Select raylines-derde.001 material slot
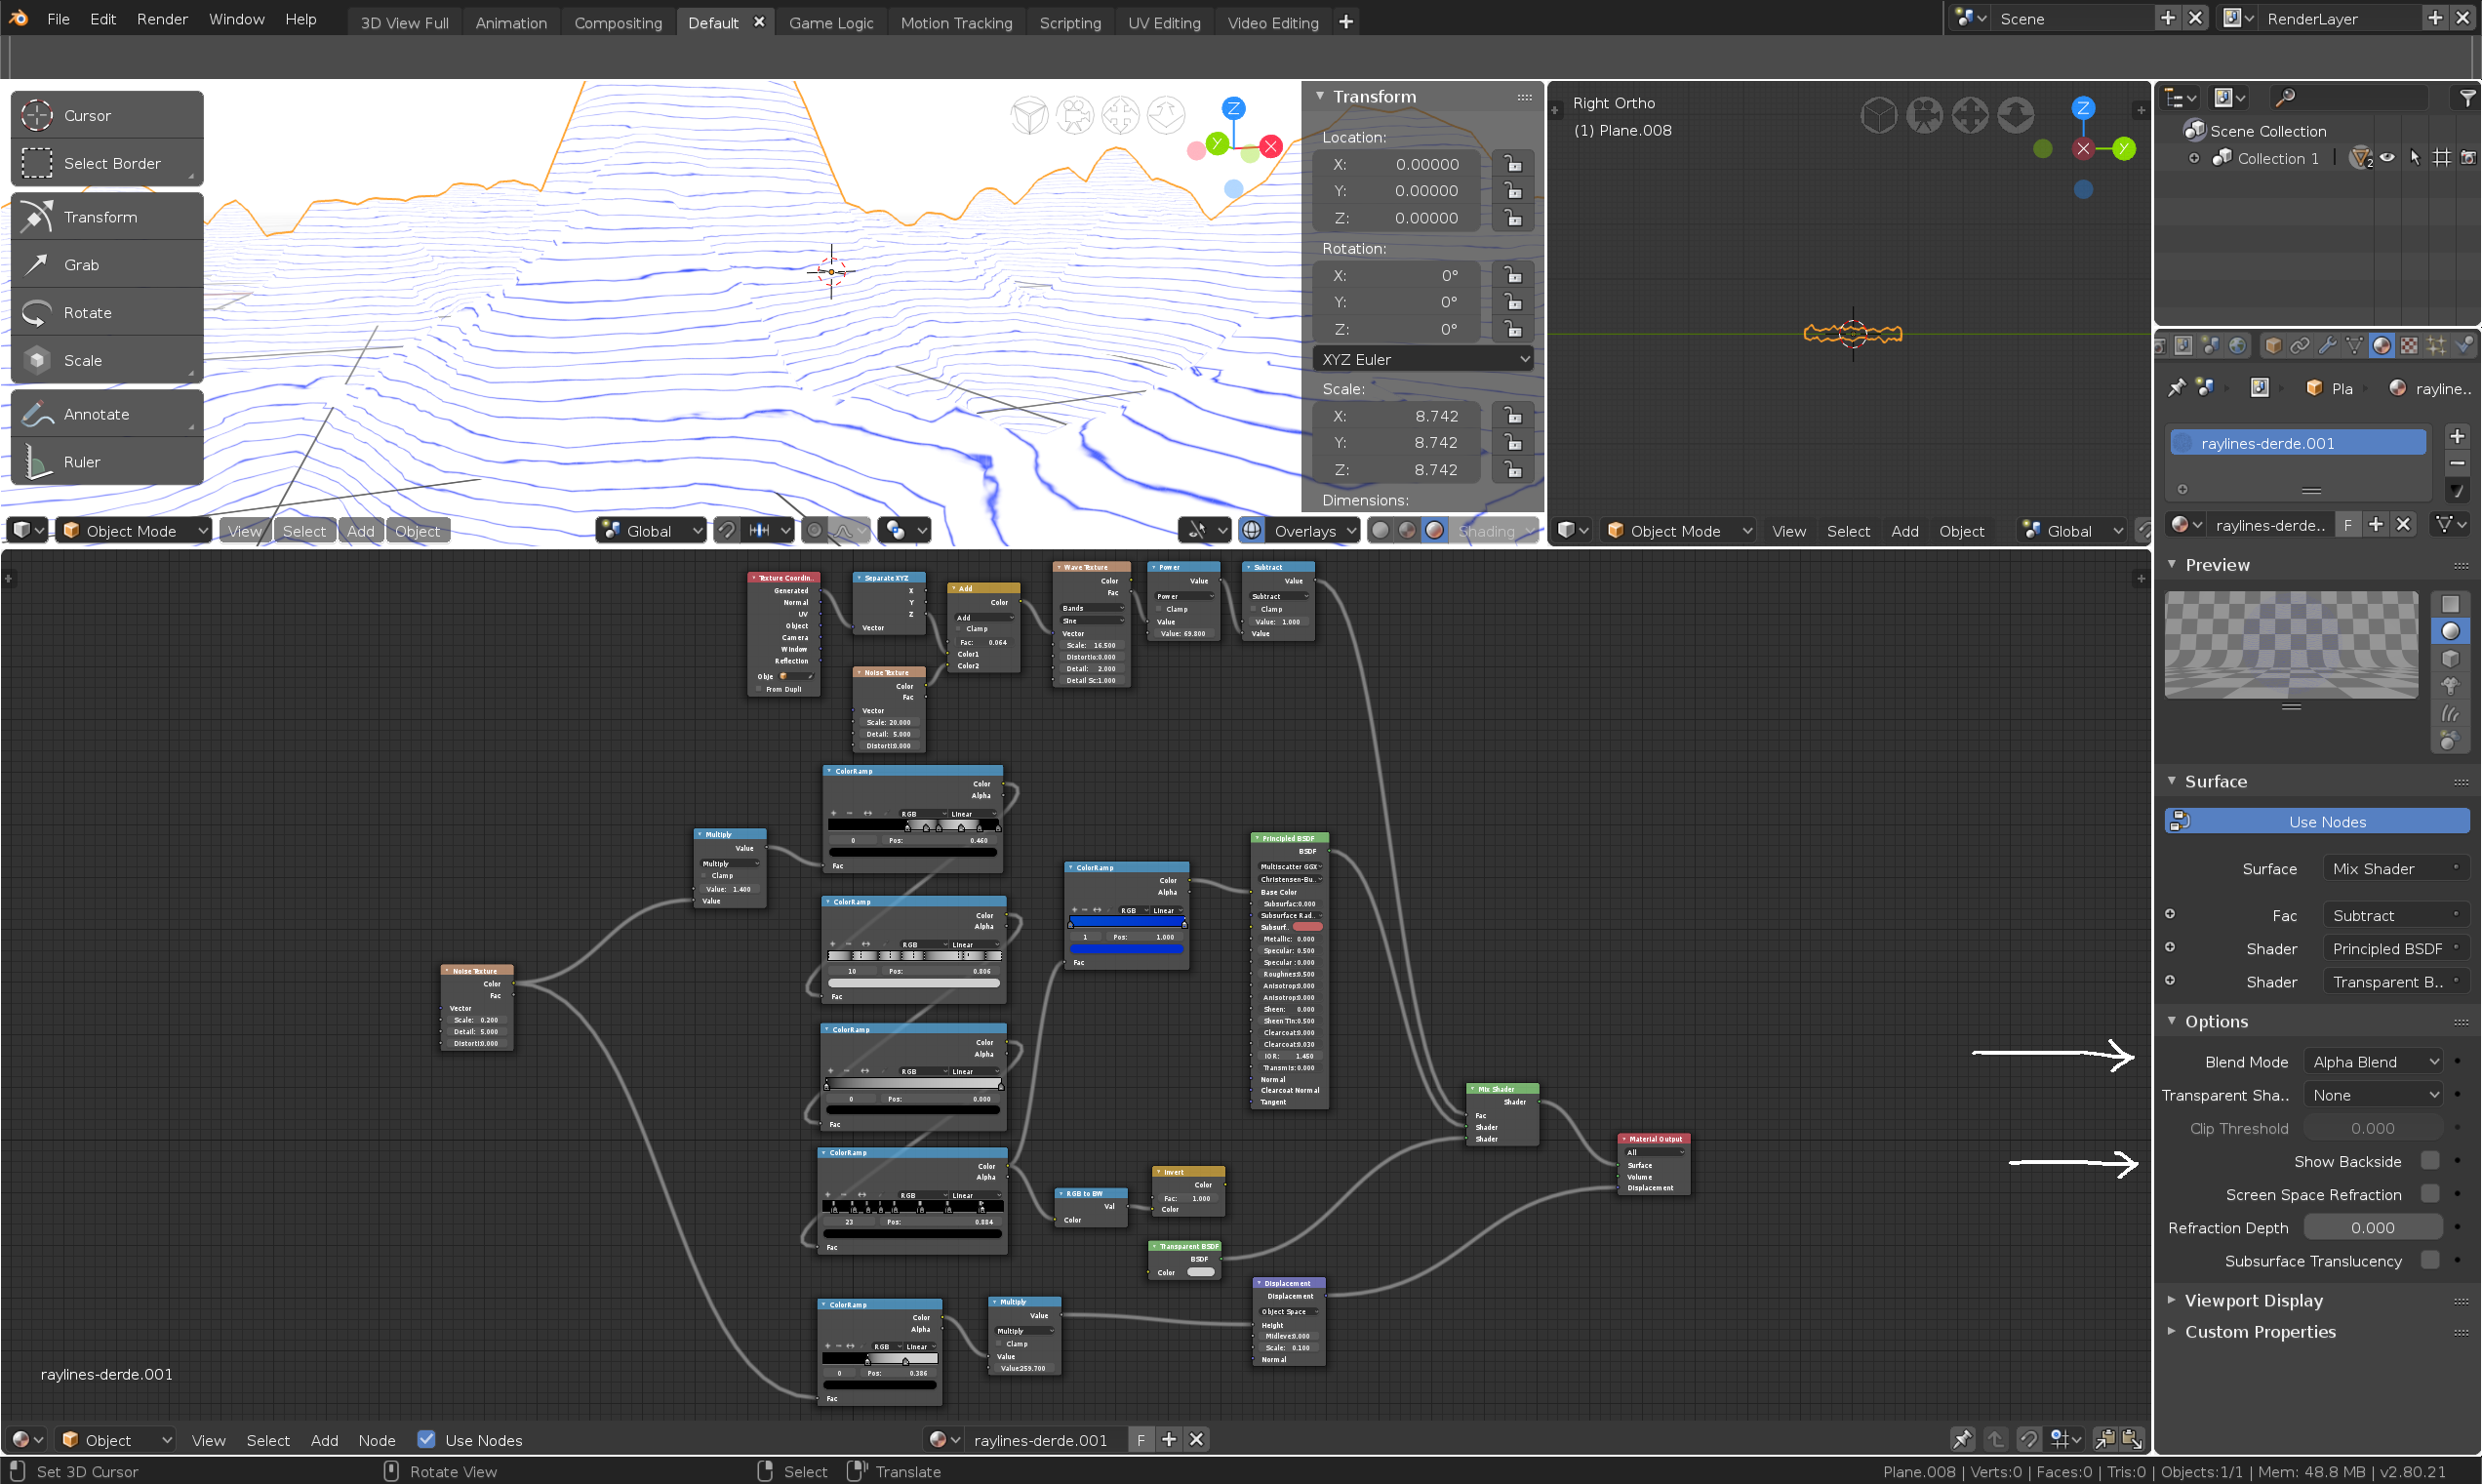This screenshot has width=2482, height=1484. pos(2298,443)
